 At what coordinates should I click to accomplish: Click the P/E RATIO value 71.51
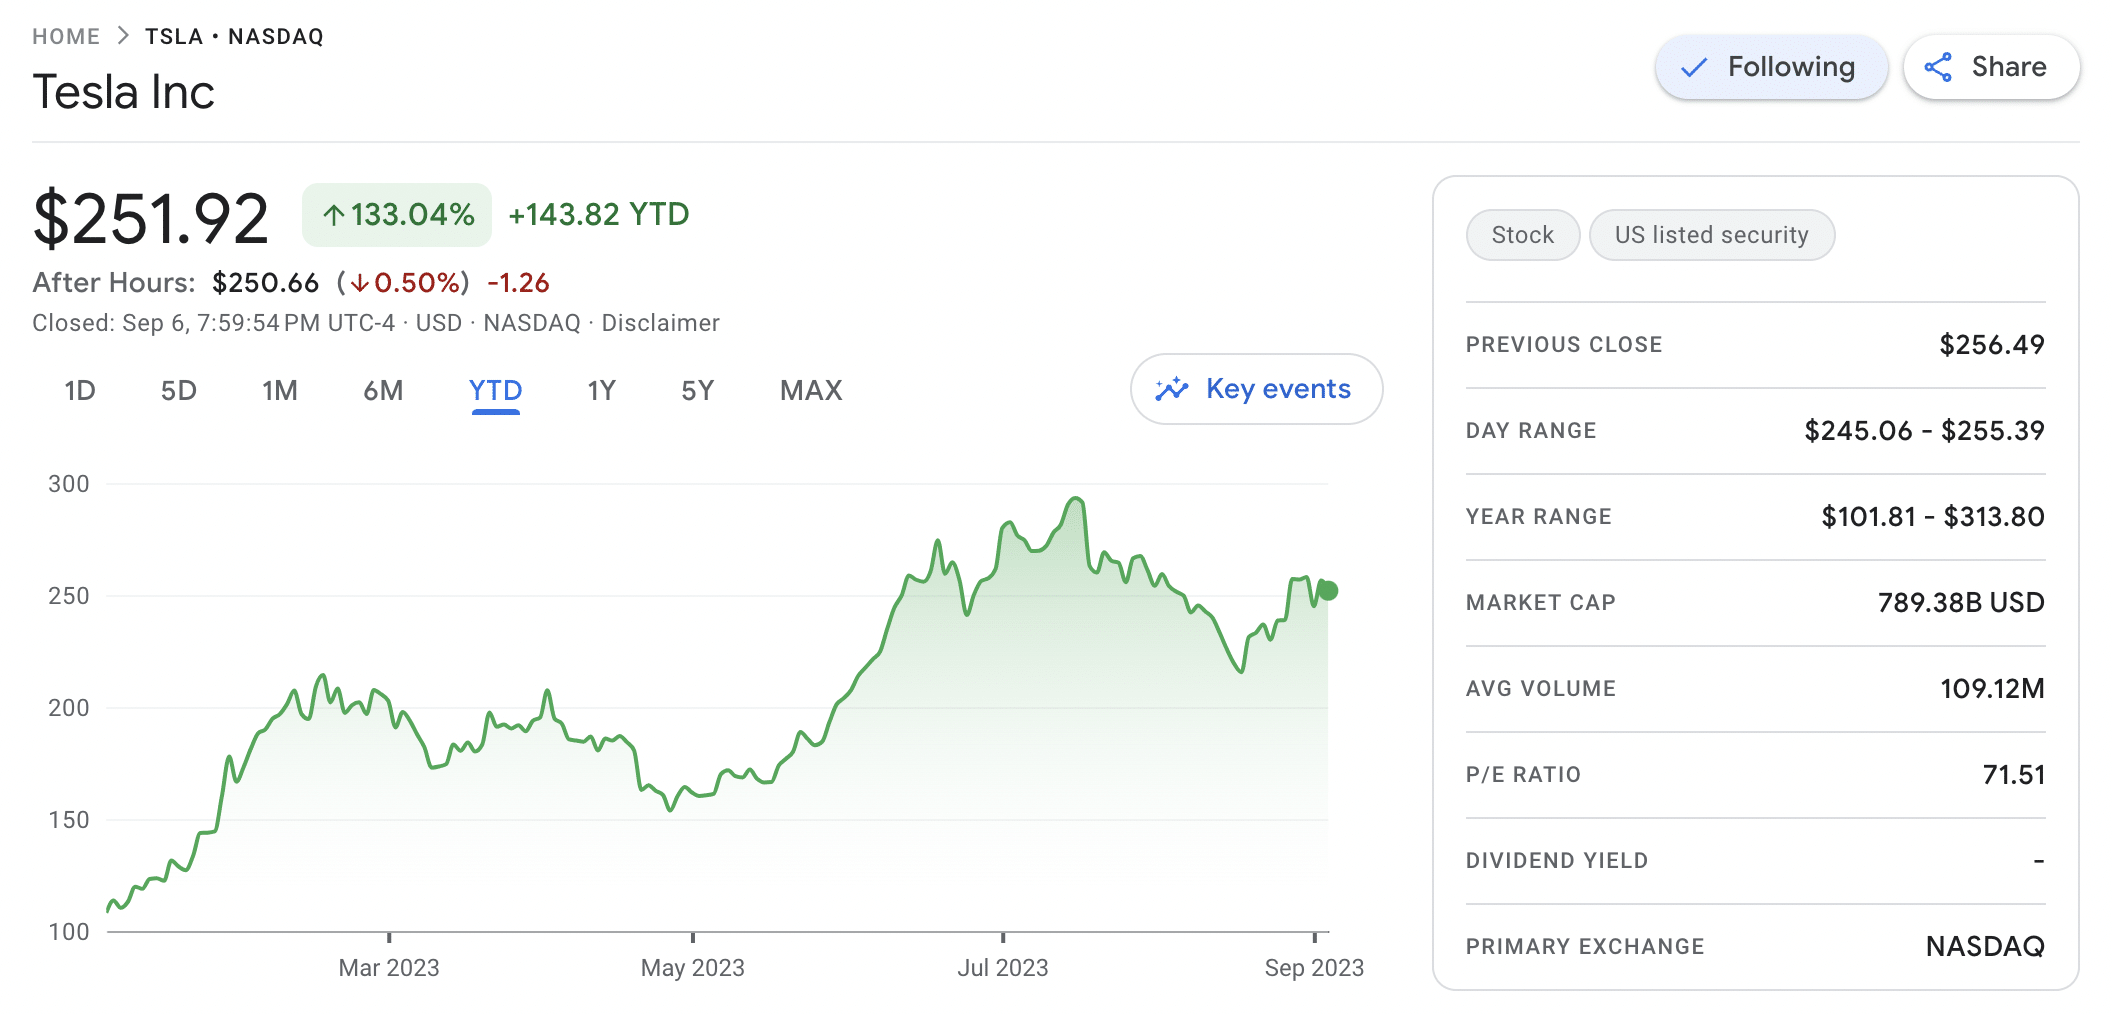pyautogui.click(x=2014, y=775)
